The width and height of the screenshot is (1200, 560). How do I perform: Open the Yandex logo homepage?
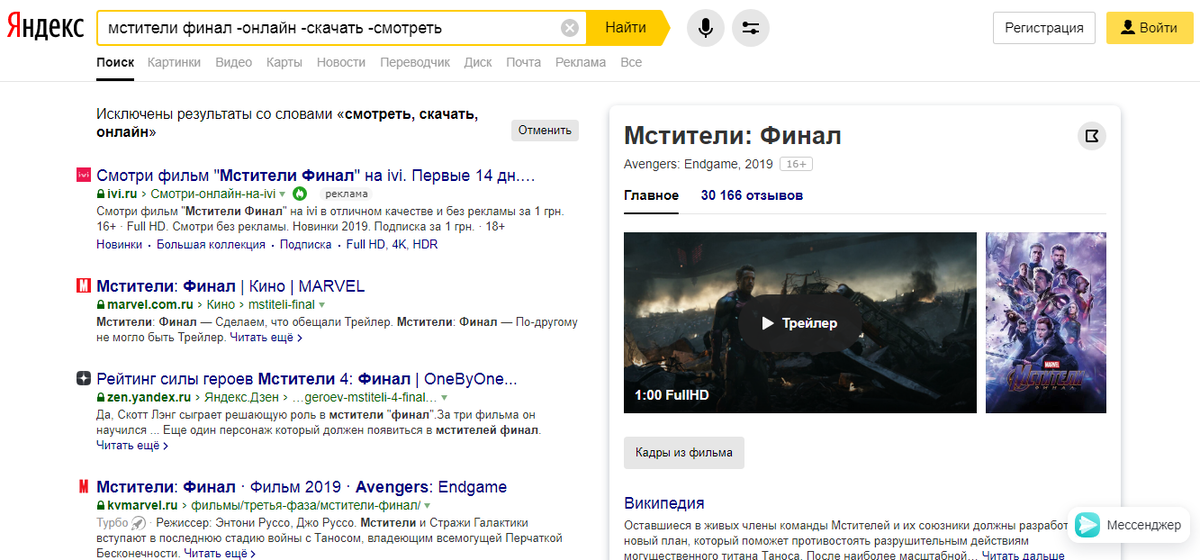pyautogui.click(x=44, y=28)
